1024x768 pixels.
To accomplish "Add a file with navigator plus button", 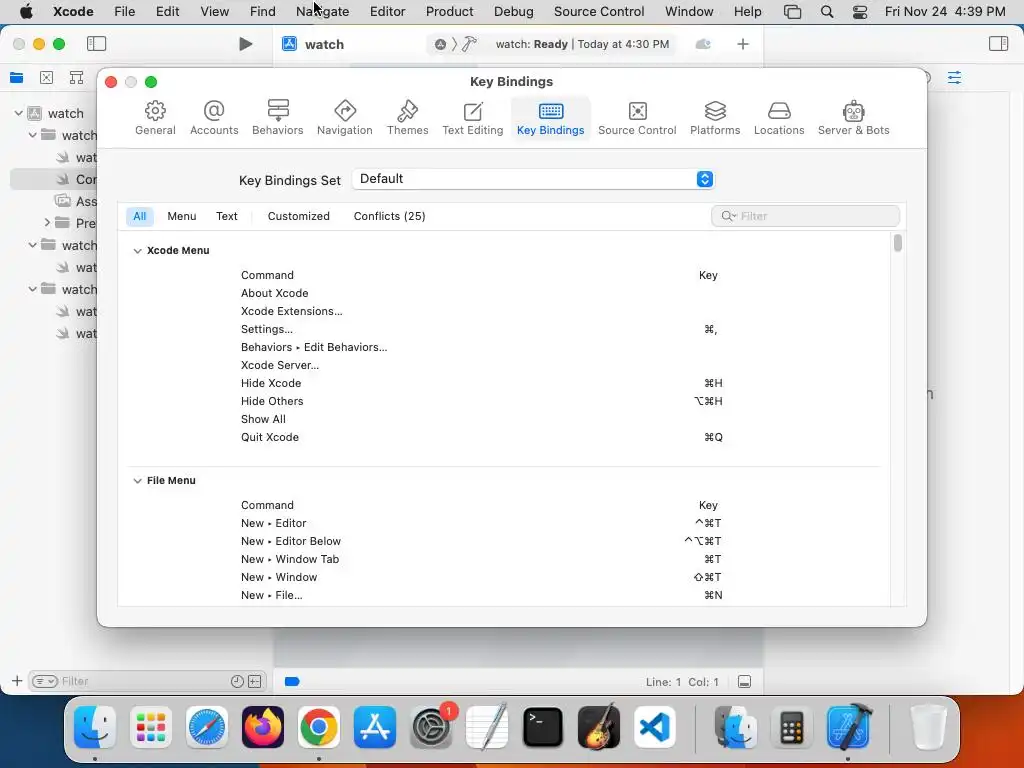I will point(17,681).
